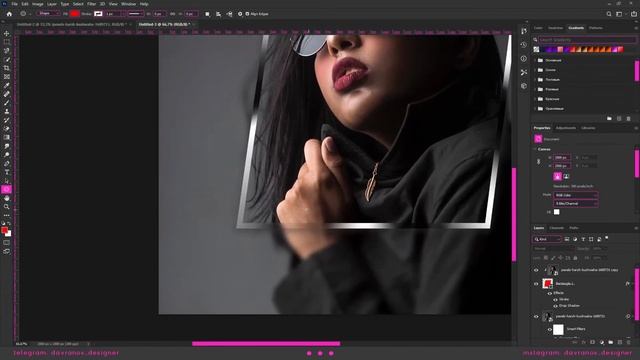Open the 8 Bits/Channel dropdown
The height and width of the screenshot is (360, 640).
(x=576, y=203)
